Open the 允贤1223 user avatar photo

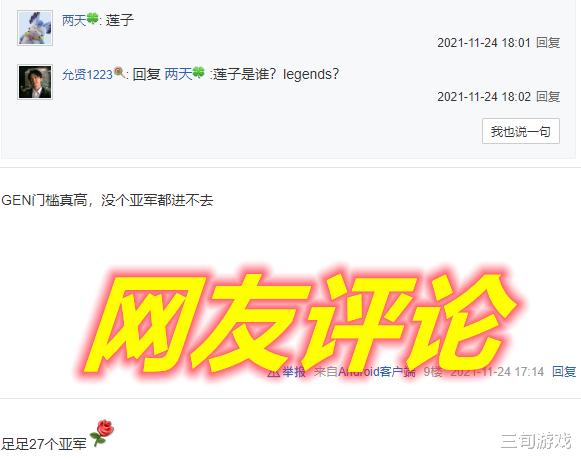click(x=35, y=82)
